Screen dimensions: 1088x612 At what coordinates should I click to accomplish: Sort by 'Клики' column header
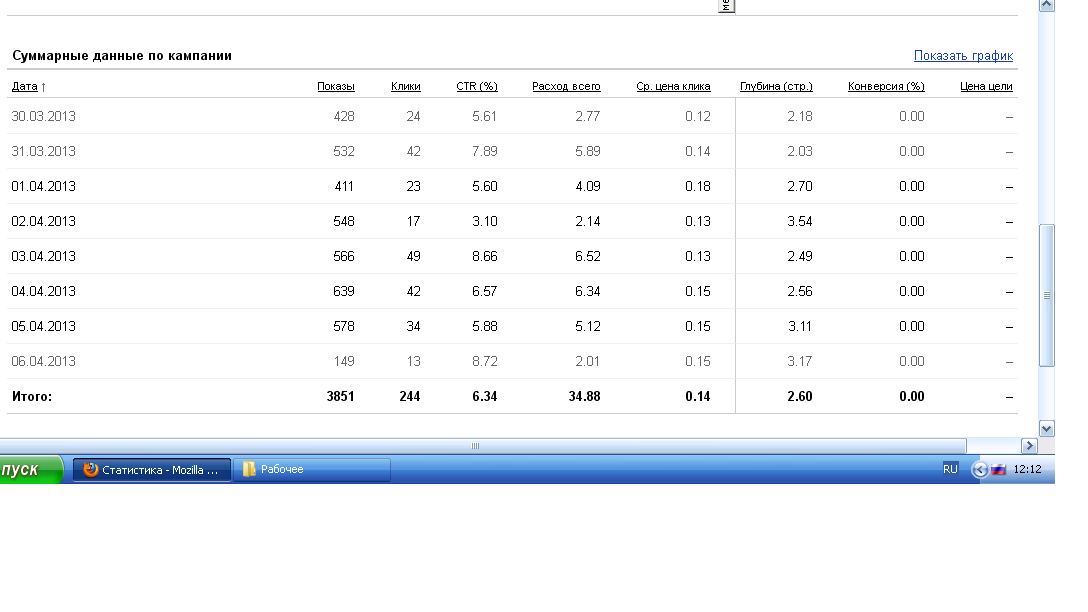pos(405,87)
